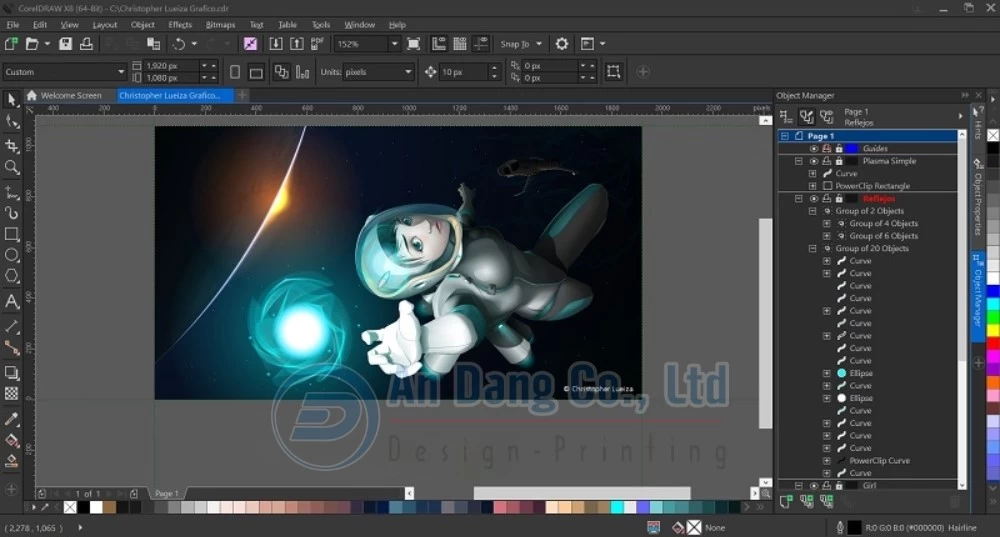
Task: Open the Hints docker tab
Action: point(978,122)
